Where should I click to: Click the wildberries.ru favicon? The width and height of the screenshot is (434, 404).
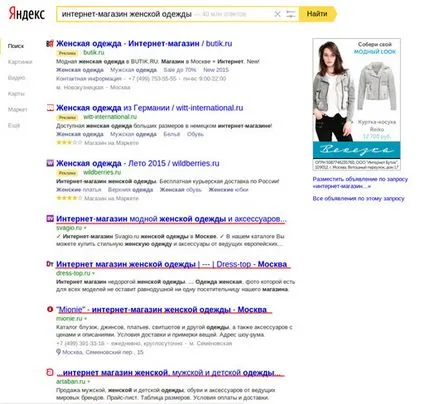50,163
